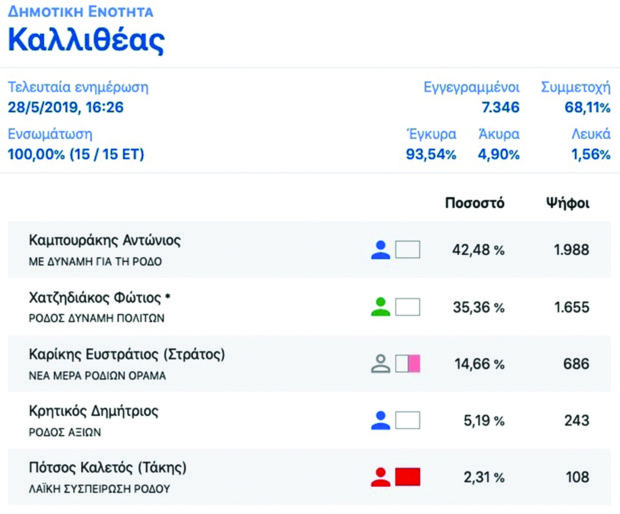
Task: Click the empty box in Κρητικός row
Action: pyautogui.click(x=408, y=420)
